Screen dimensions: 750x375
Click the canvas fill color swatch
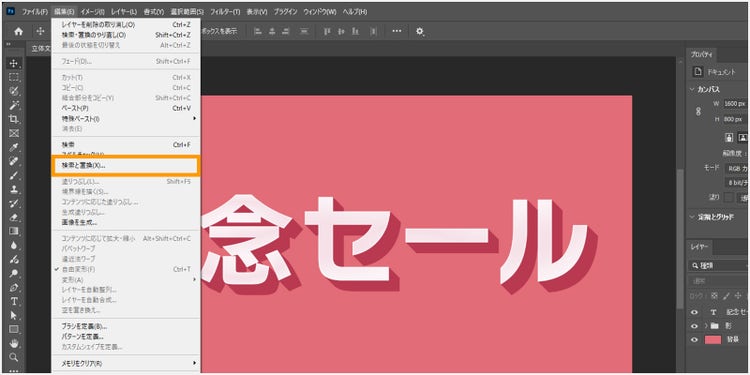point(728,197)
